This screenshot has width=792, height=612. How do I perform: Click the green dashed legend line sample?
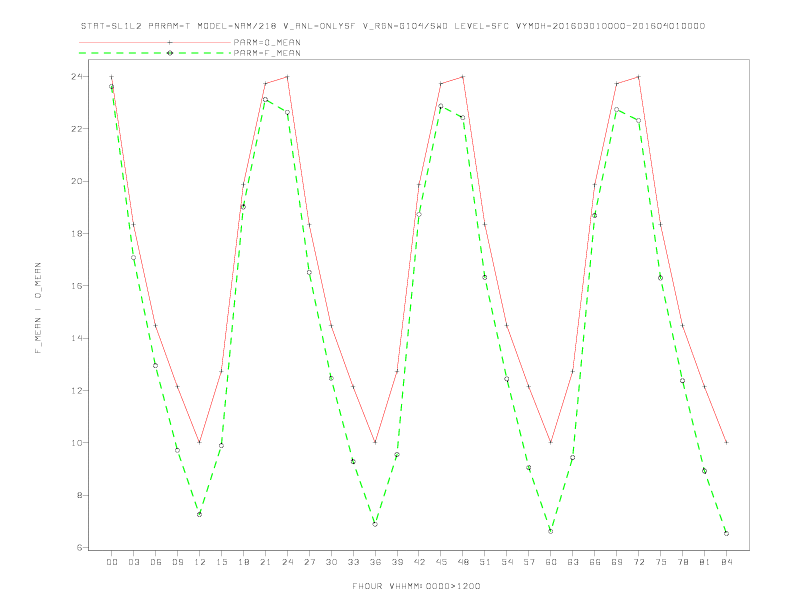(x=155, y=53)
